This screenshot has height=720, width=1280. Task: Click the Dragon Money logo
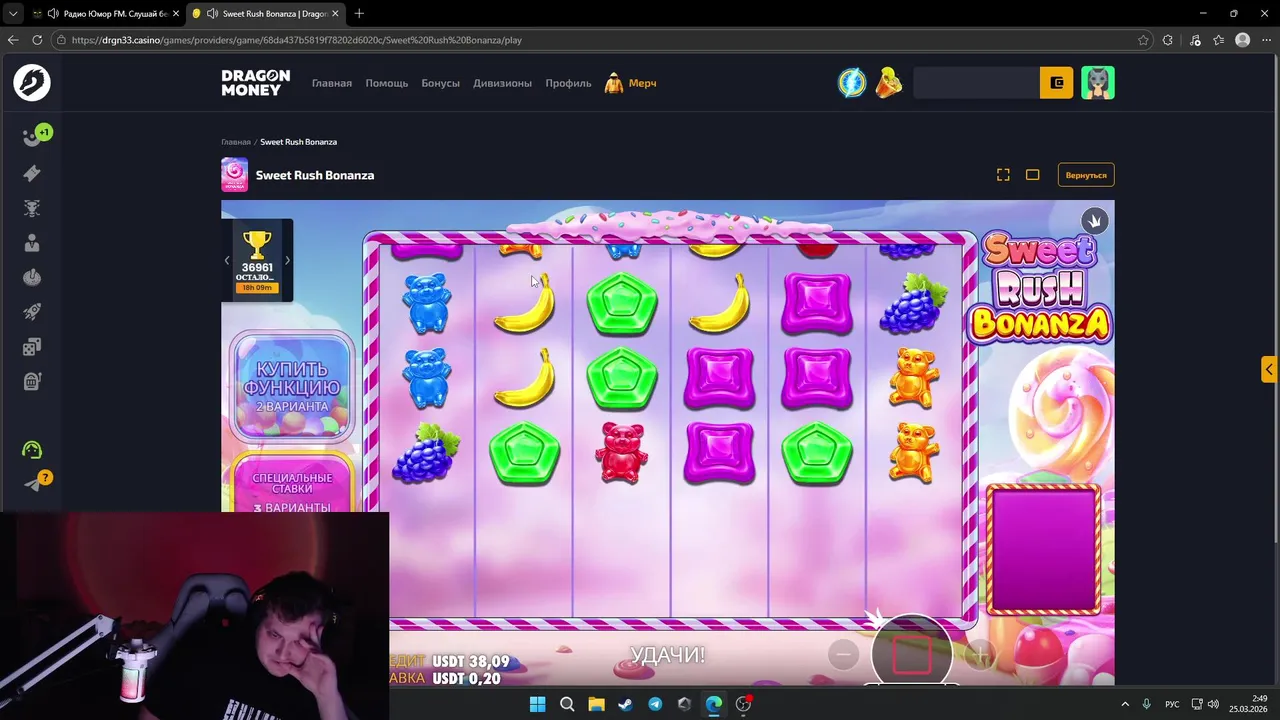256,83
